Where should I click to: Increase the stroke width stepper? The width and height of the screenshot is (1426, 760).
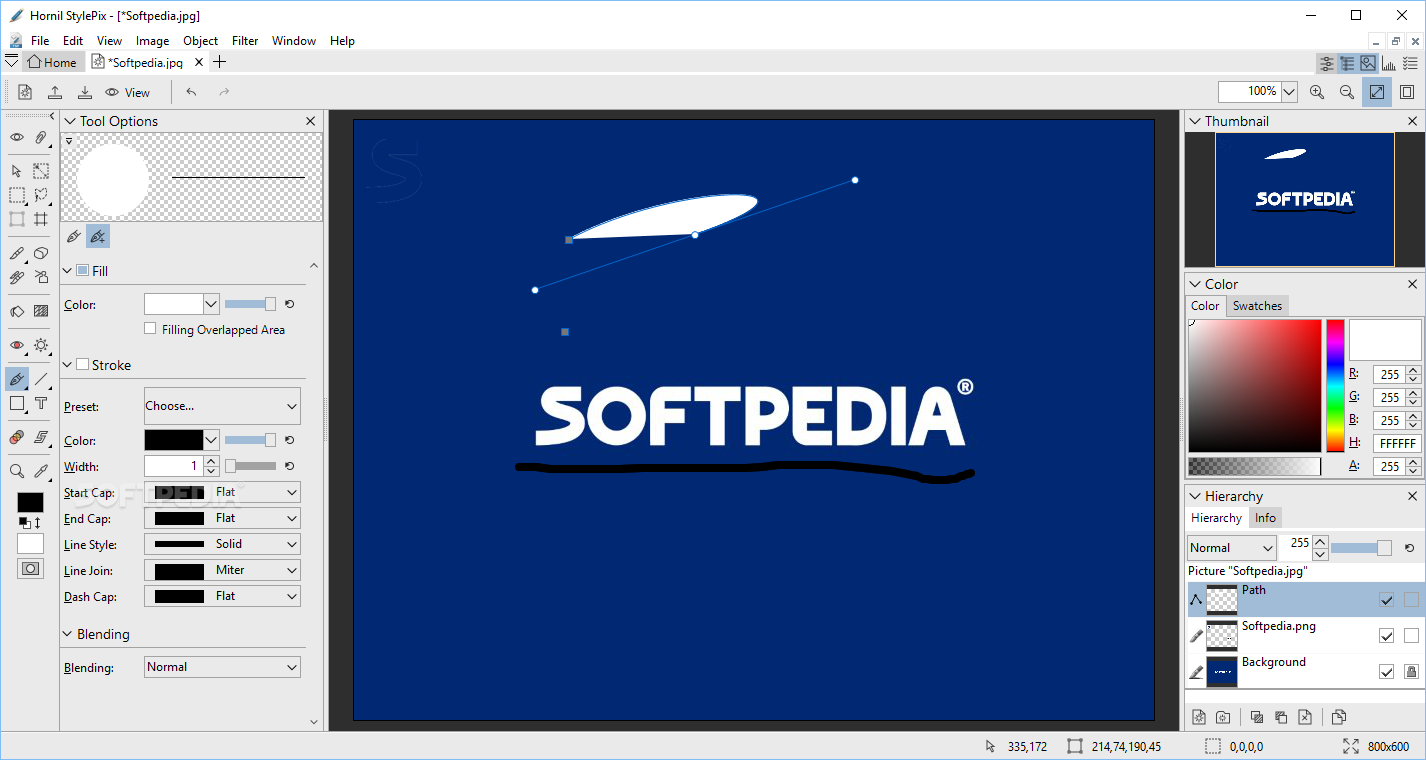(211, 461)
